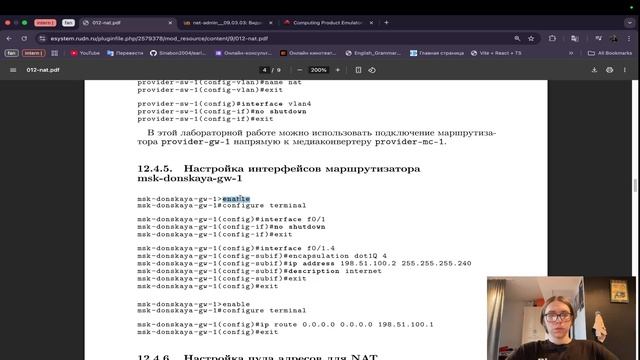Open site information icon in address bar

pyautogui.click(x=42, y=38)
